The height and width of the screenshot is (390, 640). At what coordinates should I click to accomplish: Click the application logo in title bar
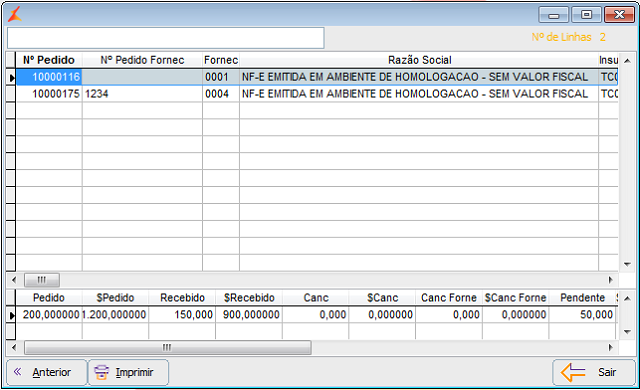click(15, 14)
